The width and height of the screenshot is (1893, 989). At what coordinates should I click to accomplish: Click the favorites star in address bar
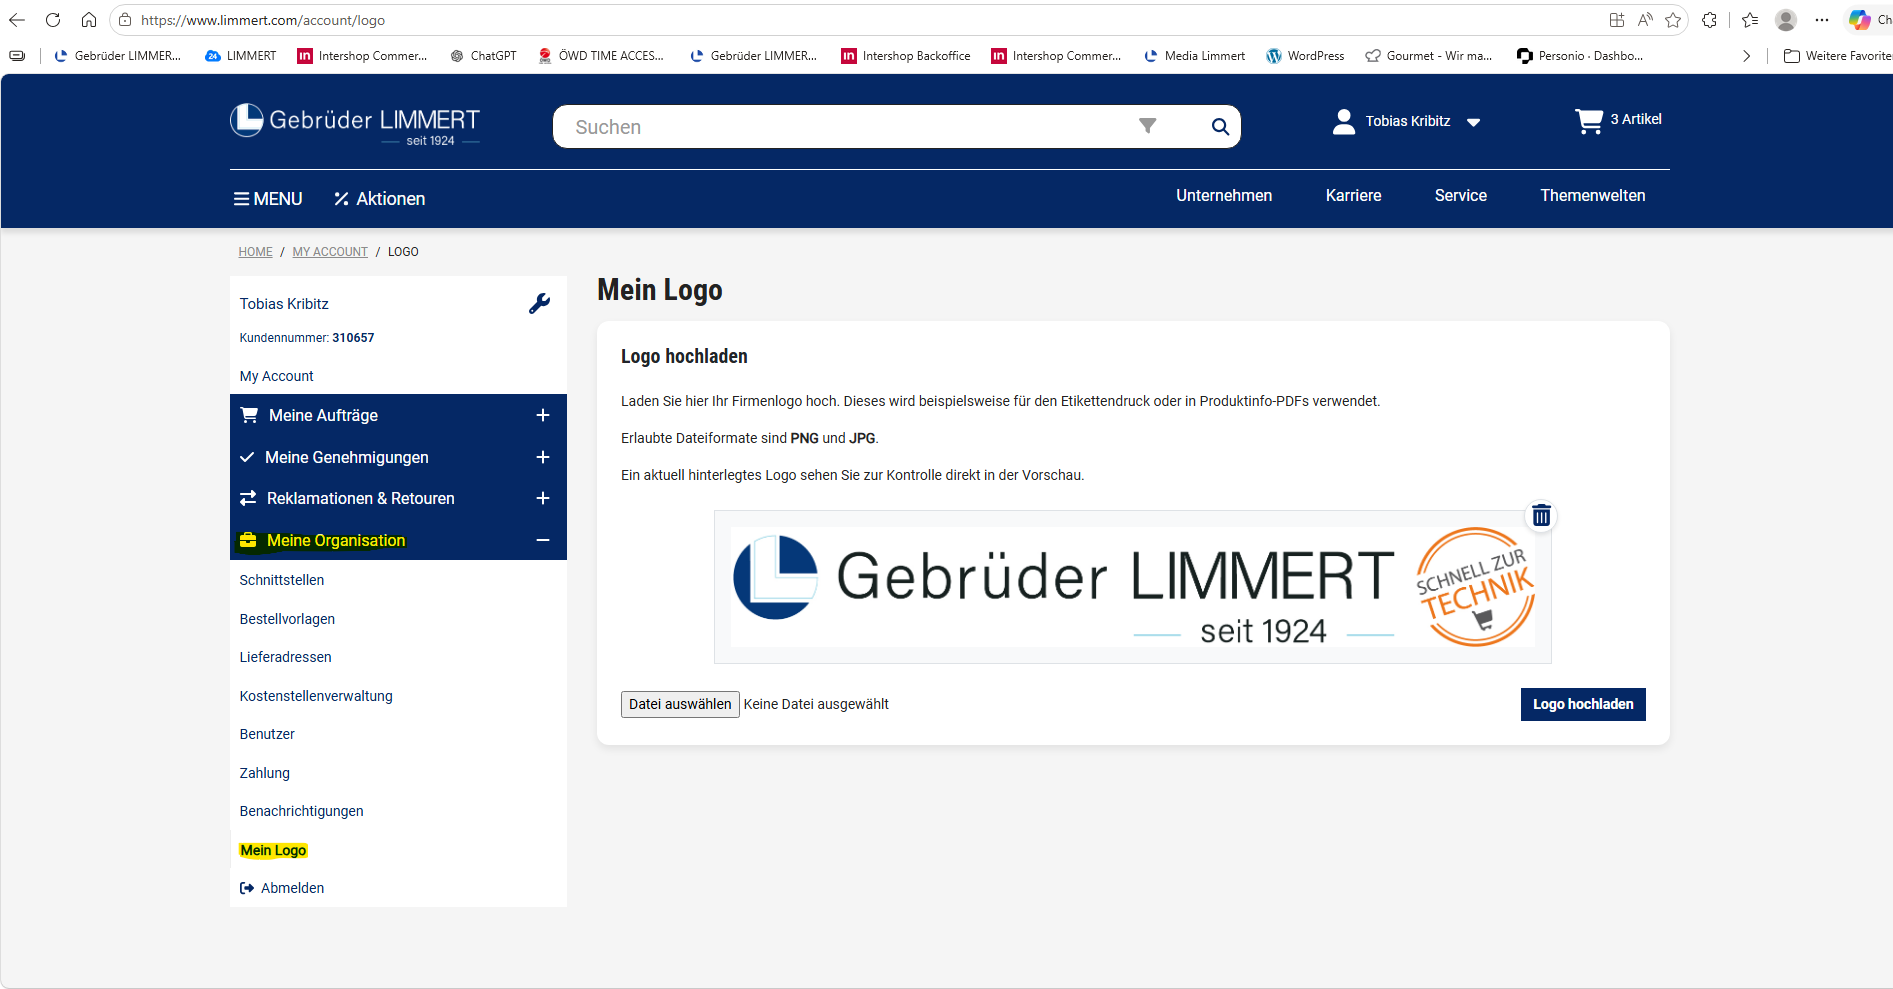pyautogui.click(x=1673, y=20)
